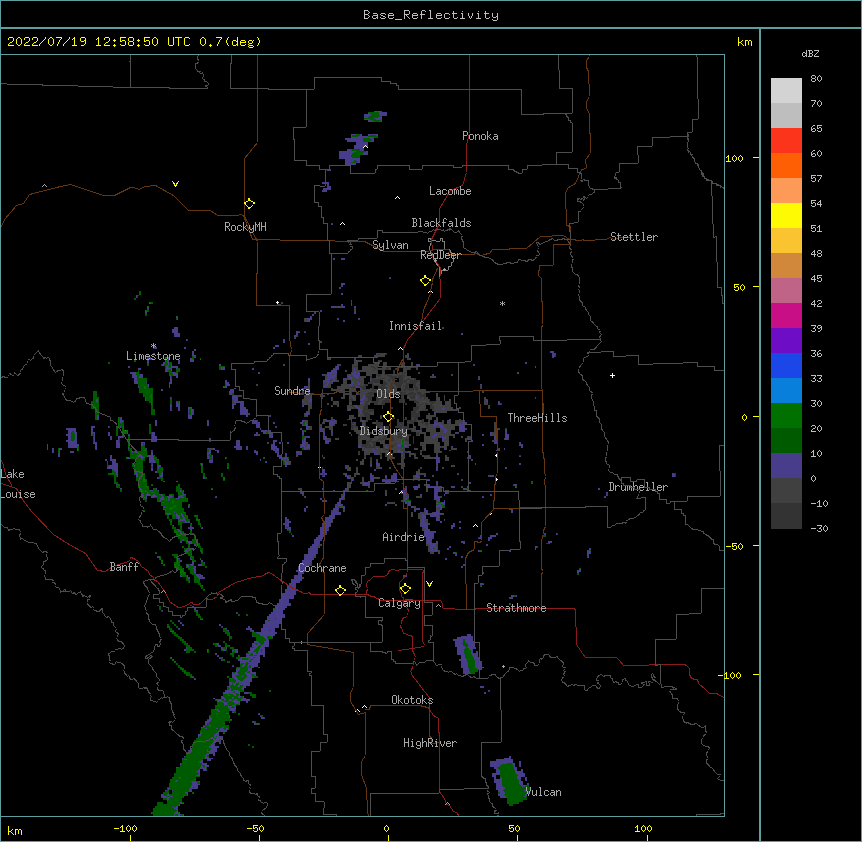Pick the orange 57-60 dBZ legend swatch
Image resolution: width=862 pixels, height=842 pixels.
(786, 165)
